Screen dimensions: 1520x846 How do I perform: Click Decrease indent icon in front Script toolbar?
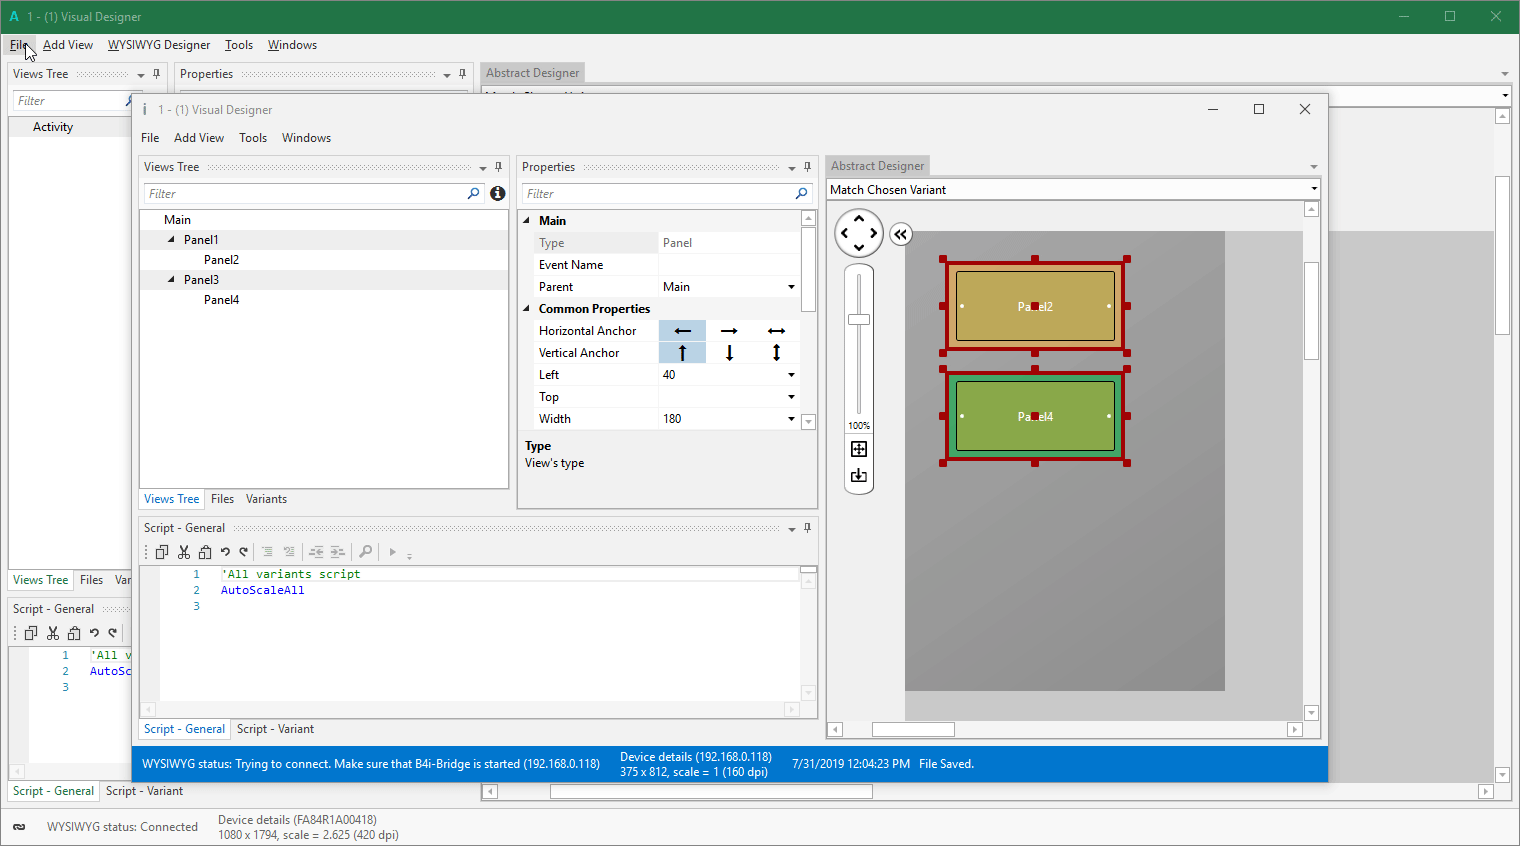tap(316, 552)
